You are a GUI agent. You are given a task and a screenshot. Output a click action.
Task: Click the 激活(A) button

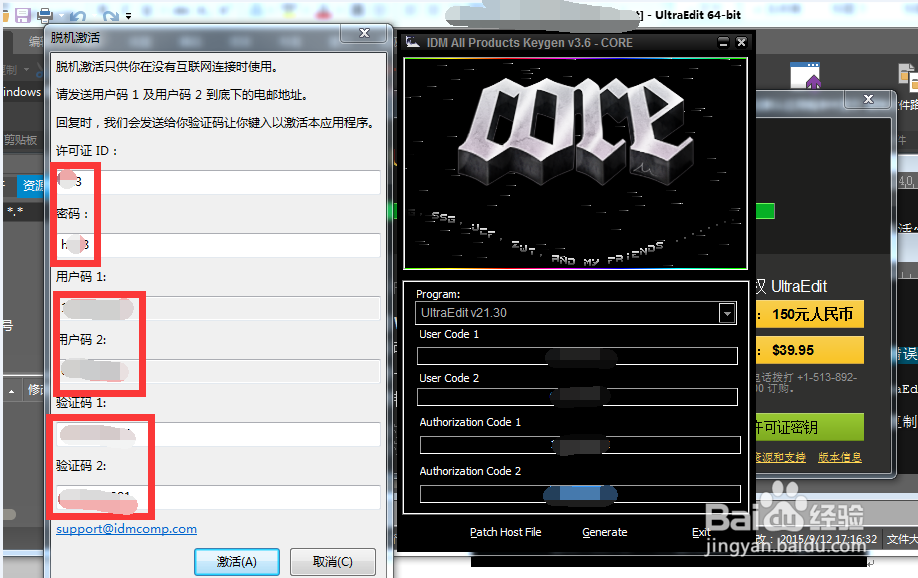coord(237,562)
